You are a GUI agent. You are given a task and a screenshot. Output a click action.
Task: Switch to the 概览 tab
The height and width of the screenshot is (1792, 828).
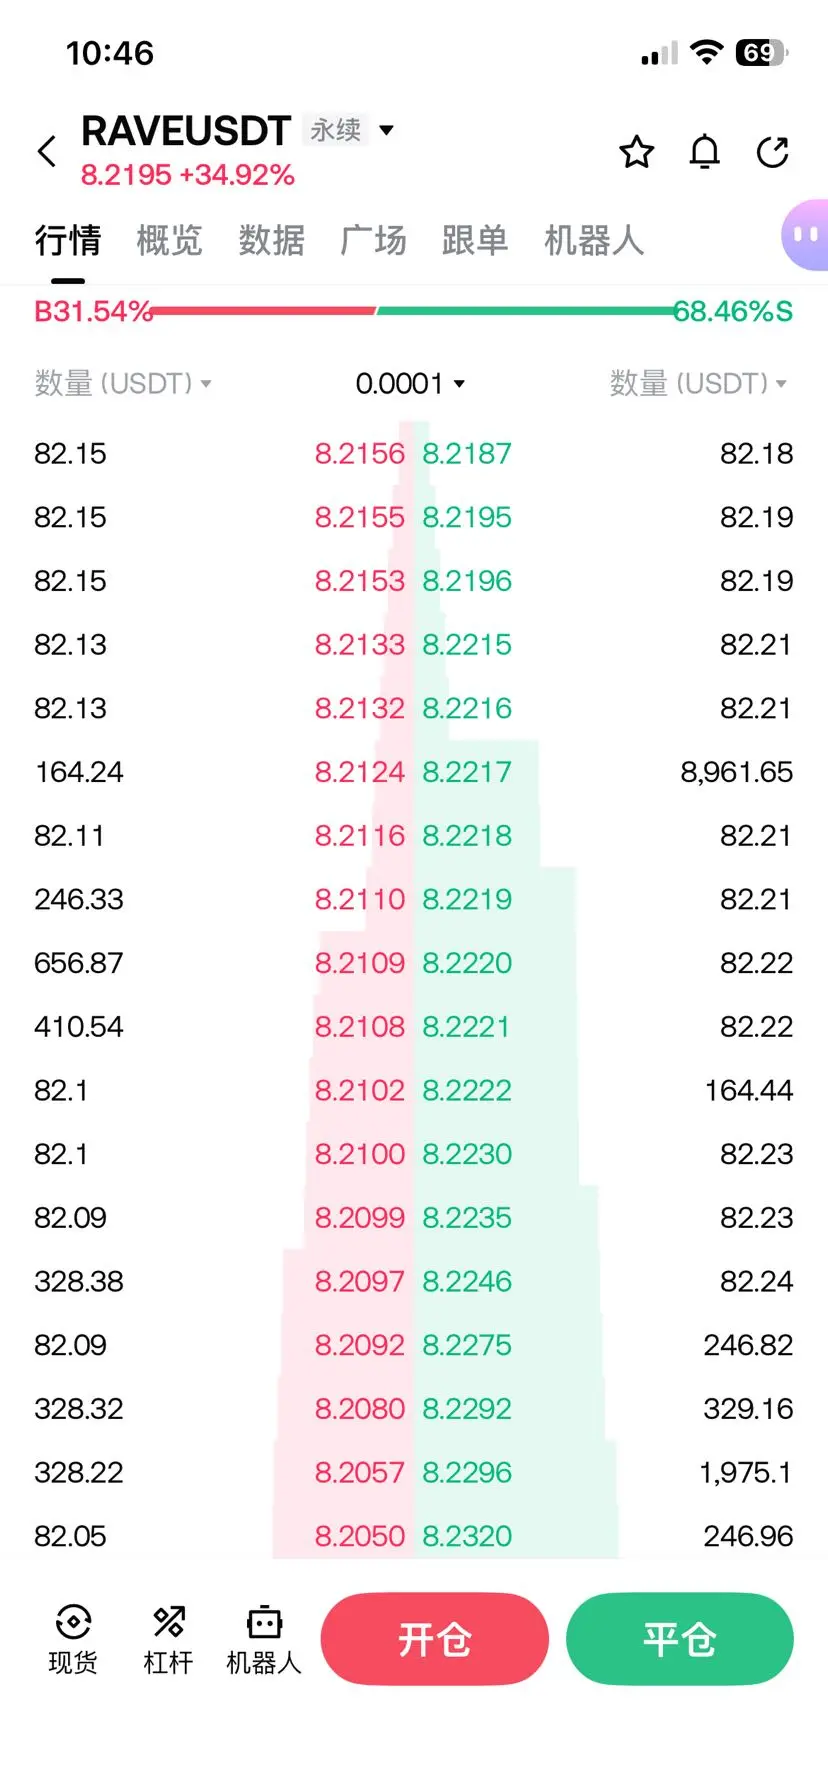pos(170,241)
